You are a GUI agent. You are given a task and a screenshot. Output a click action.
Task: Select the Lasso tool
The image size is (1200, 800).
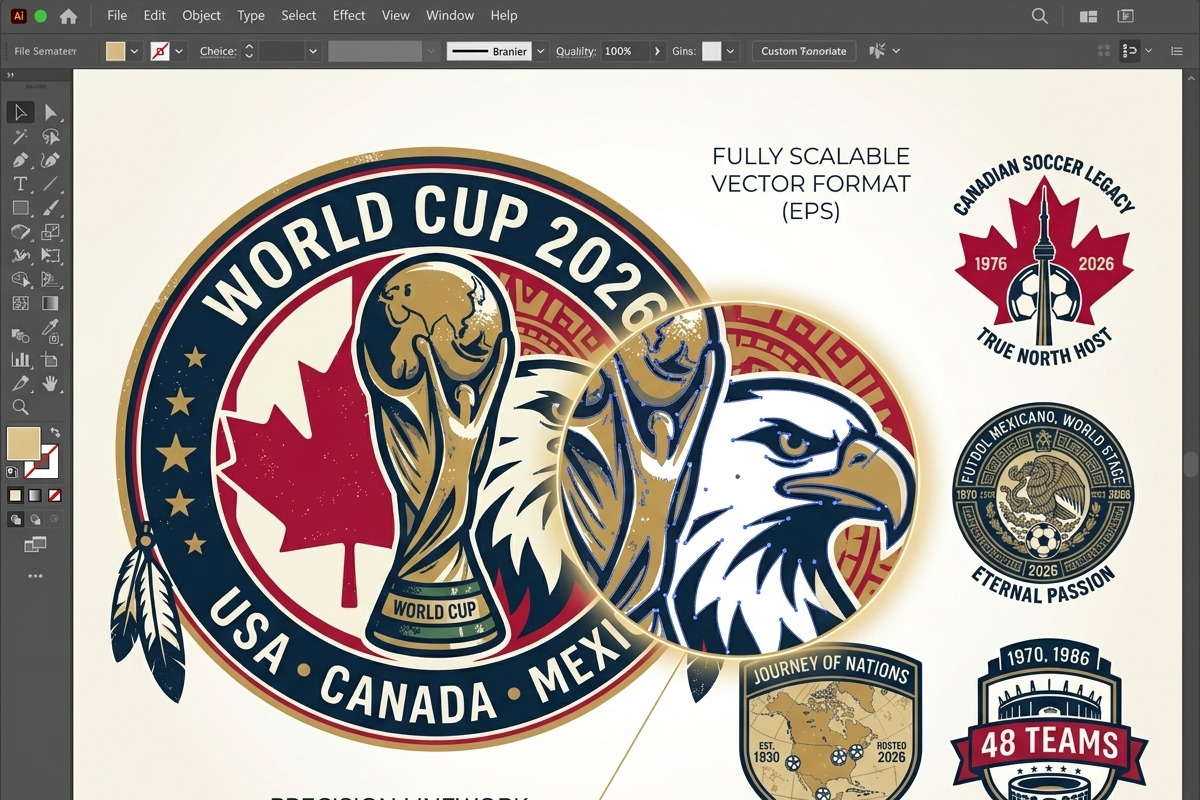pos(50,137)
